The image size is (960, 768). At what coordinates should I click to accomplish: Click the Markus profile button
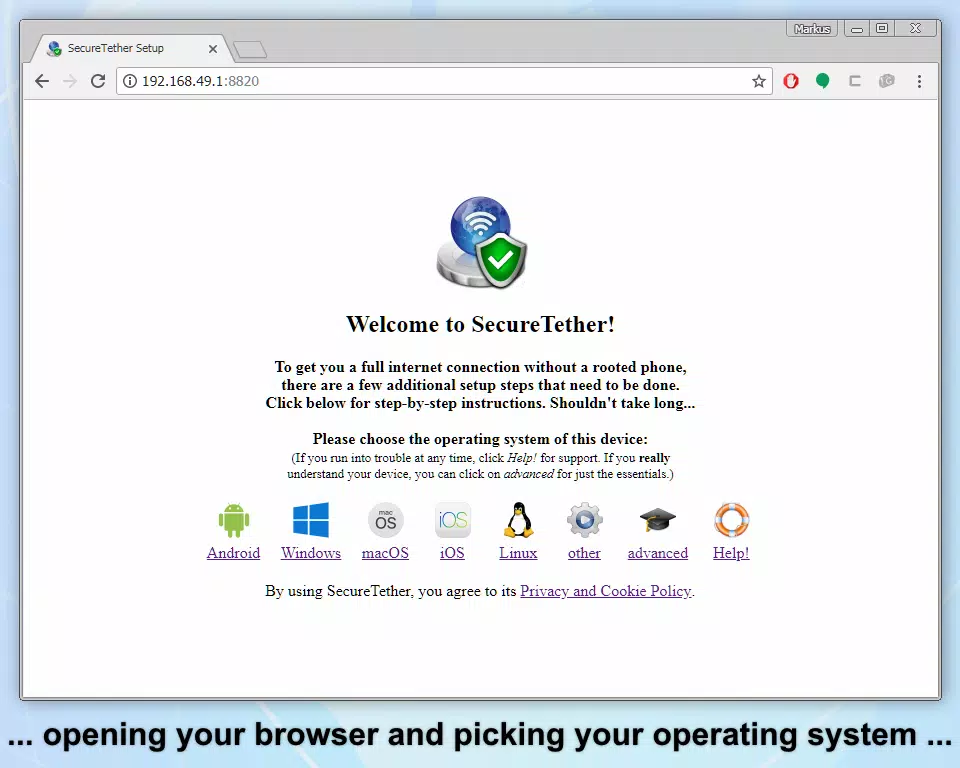point(812,28)
